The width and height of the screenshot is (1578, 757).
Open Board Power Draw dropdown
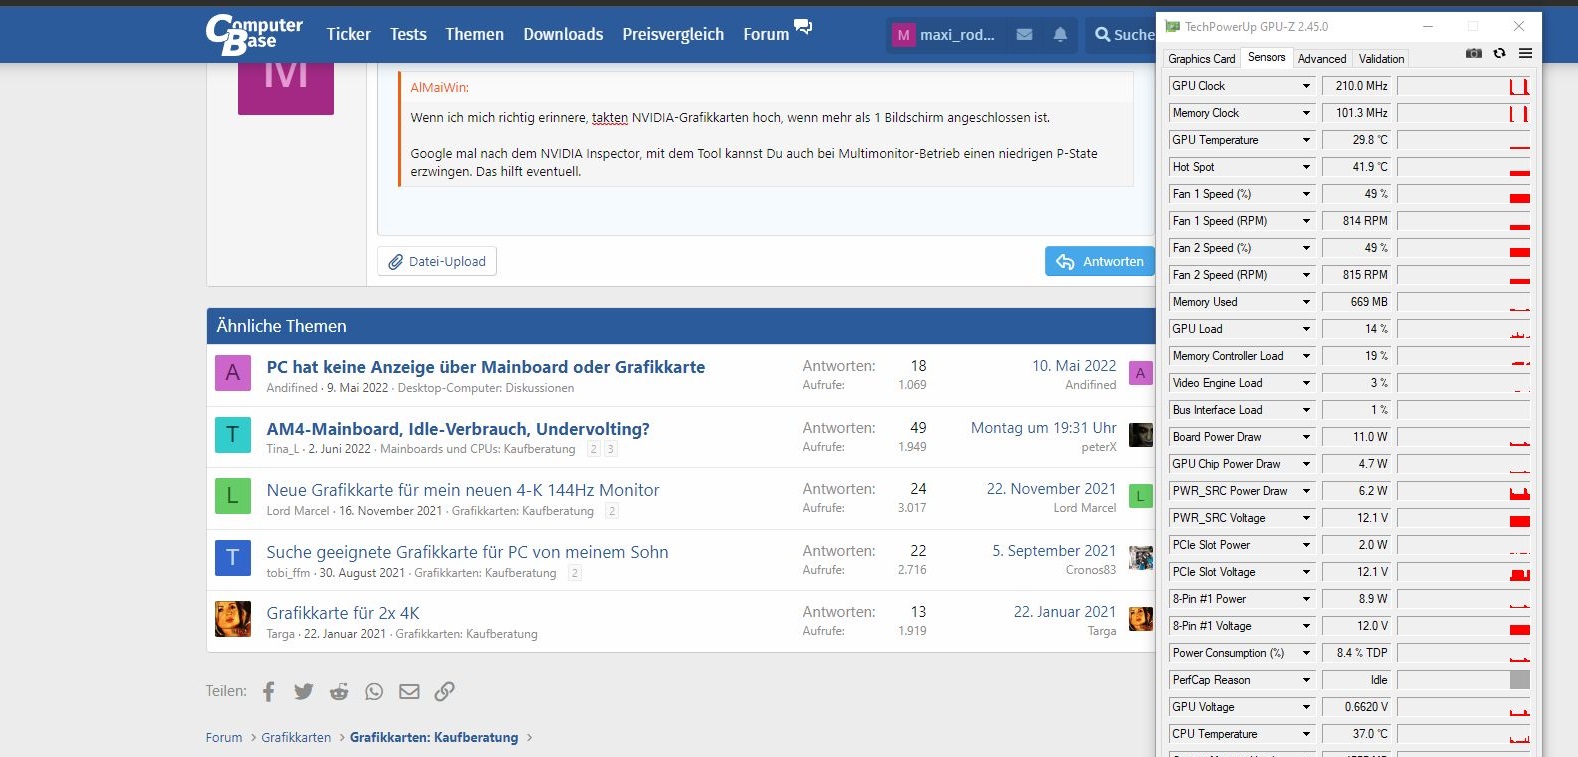1306,437
